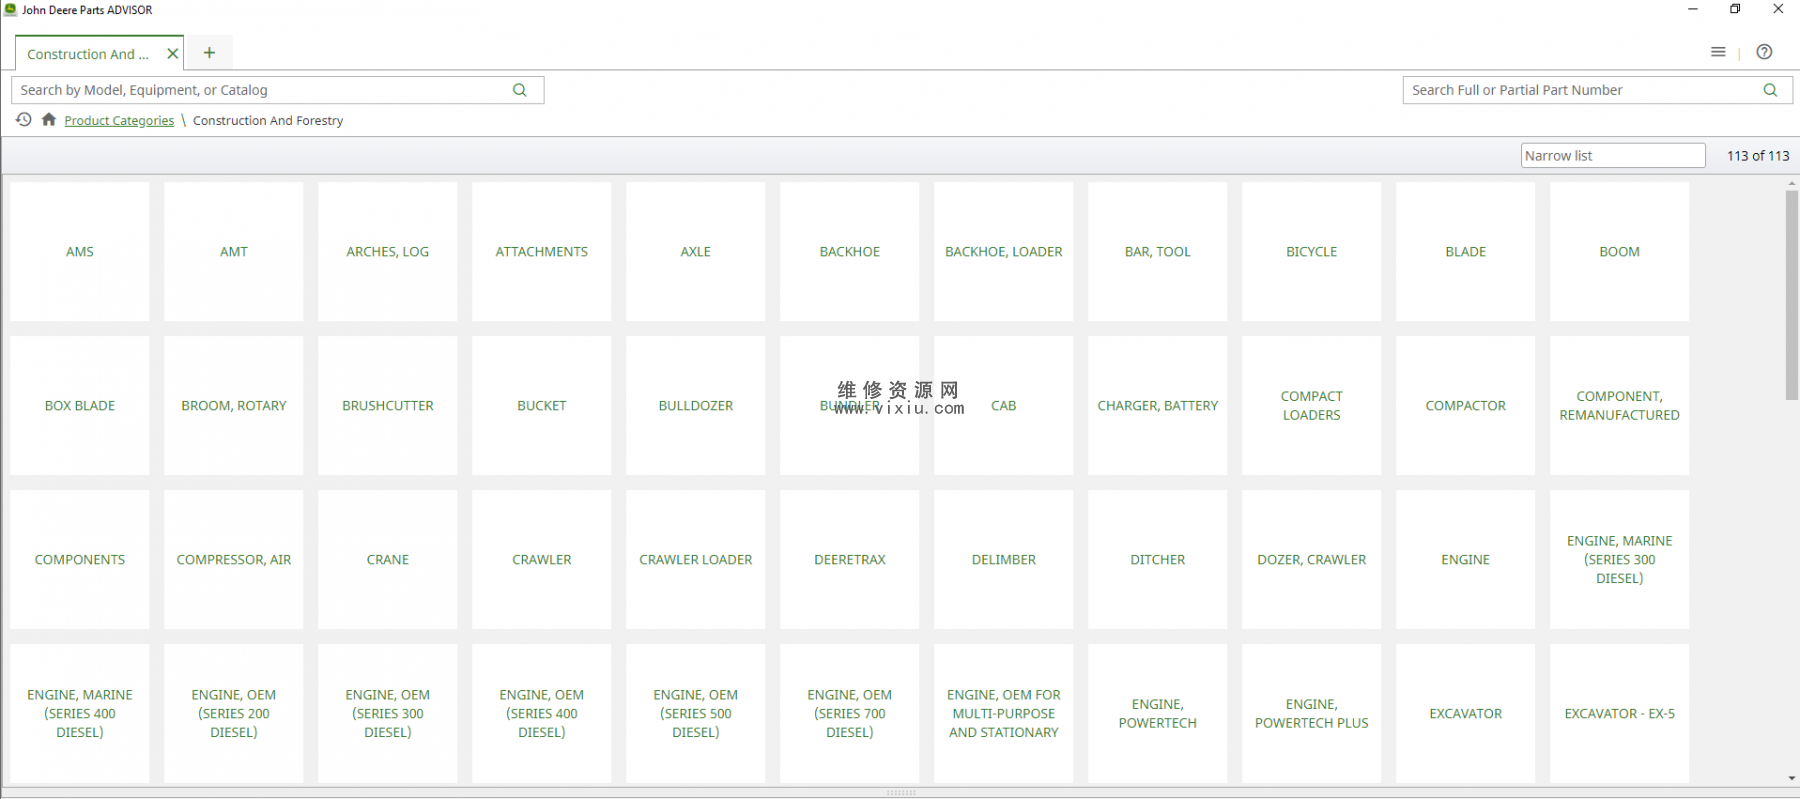Focus the Search by Model input field
1800x799 pixels.
[x=277, y=90]
